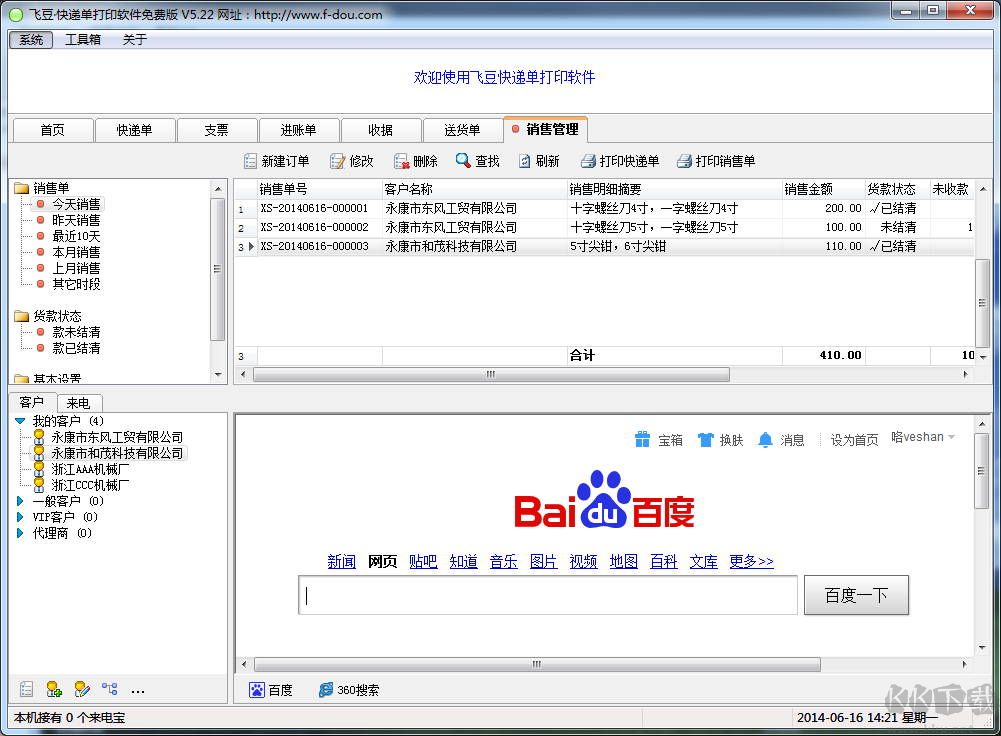Click the 打印快递单 printer icon
Screen dimensions: 1001x736
[x=588, y=161]
